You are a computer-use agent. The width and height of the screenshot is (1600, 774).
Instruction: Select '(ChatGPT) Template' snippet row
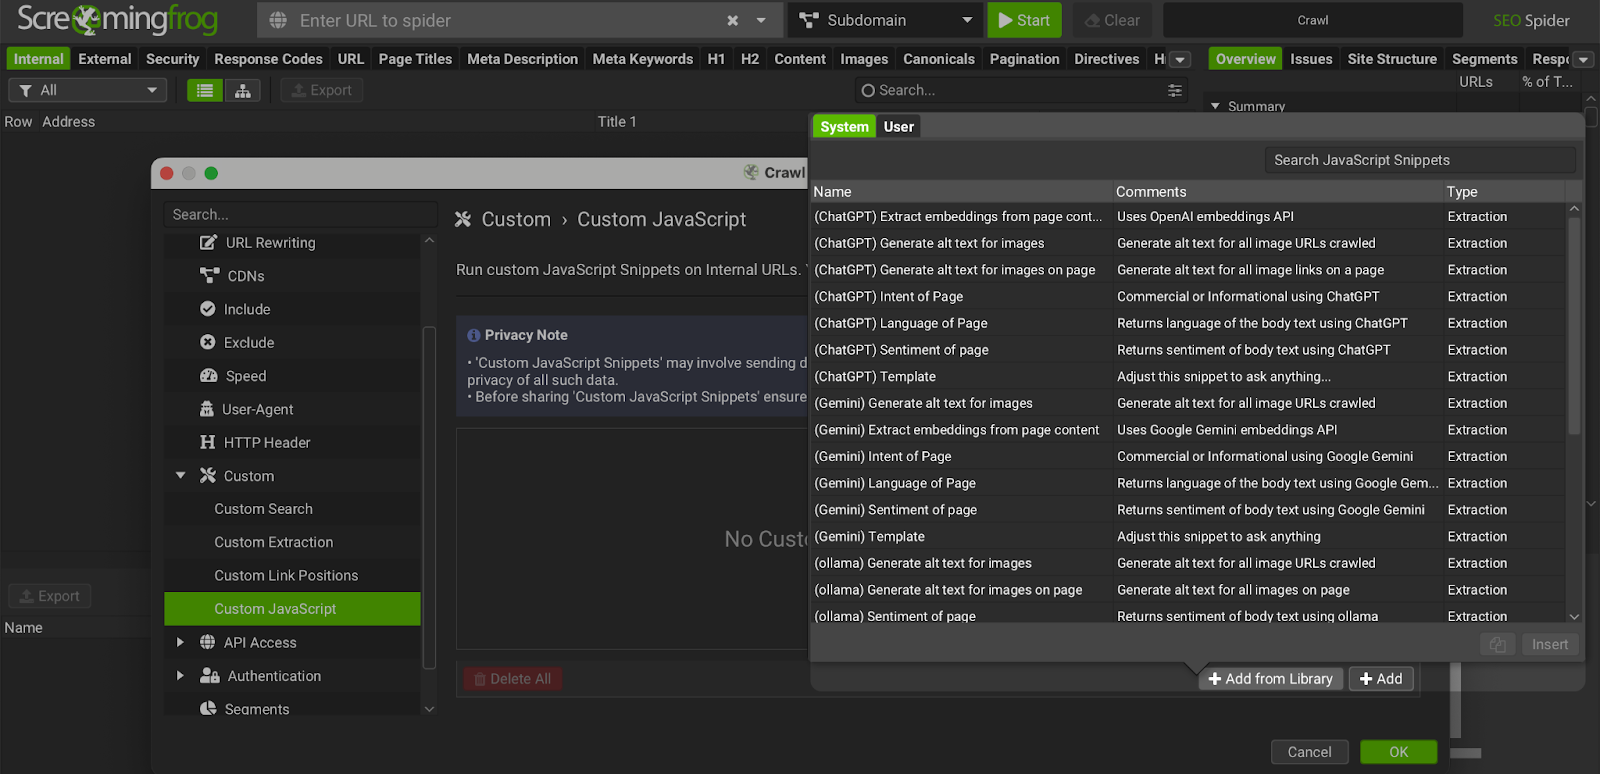tap(1188, 377)
